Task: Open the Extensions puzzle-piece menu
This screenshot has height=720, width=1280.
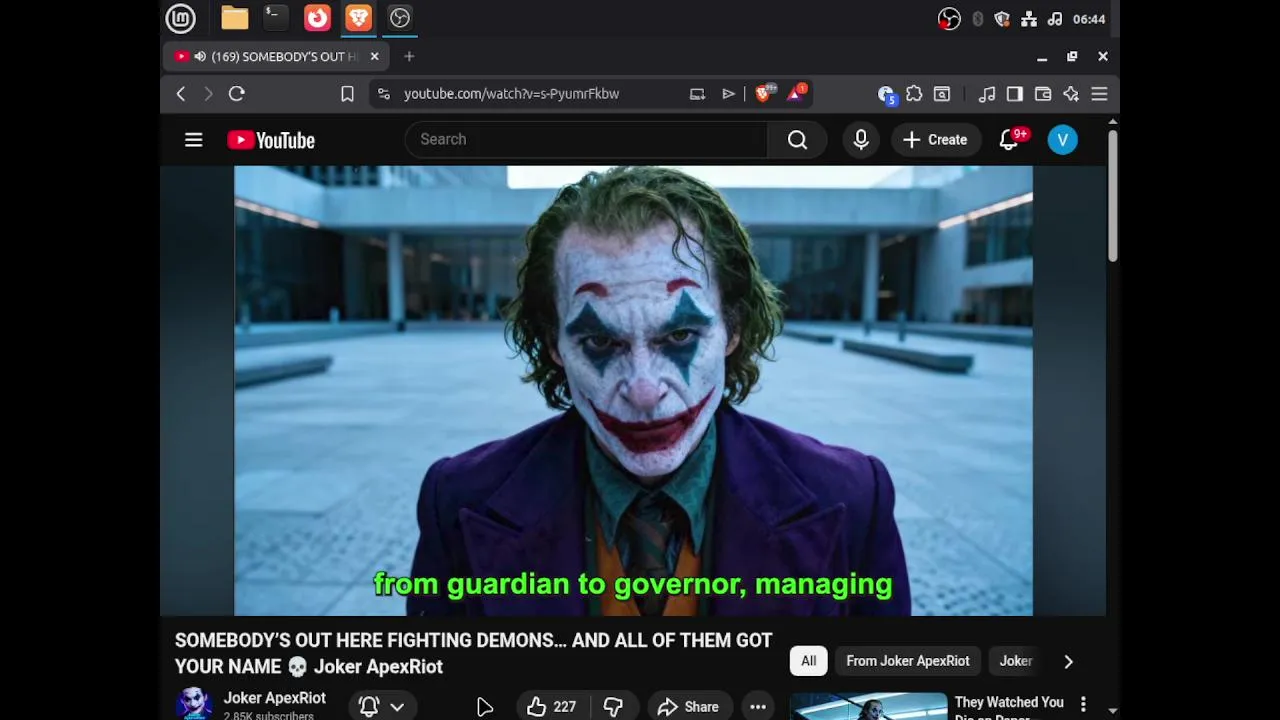Action: 914,94
